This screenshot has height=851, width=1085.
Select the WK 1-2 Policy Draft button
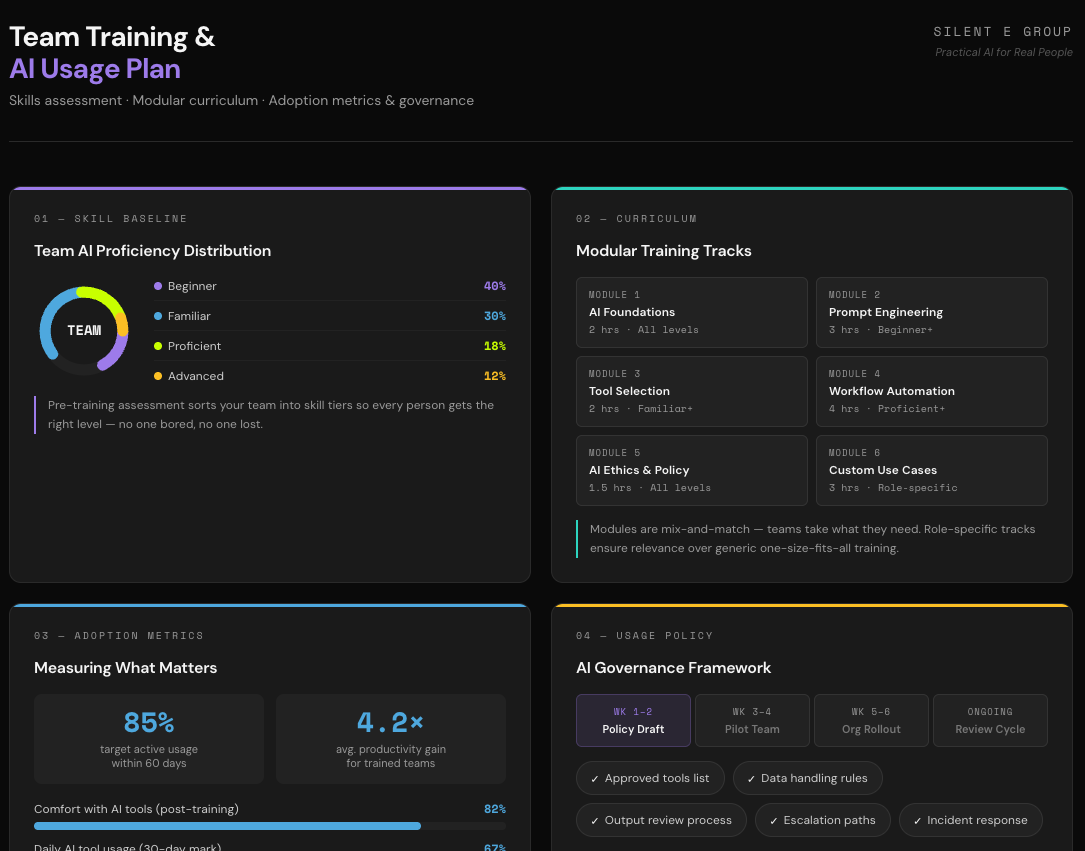633,720
